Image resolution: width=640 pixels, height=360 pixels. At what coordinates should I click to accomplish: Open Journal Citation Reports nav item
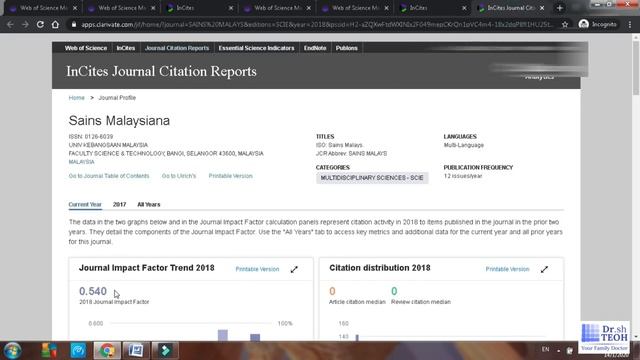click(x=177, y=48)
